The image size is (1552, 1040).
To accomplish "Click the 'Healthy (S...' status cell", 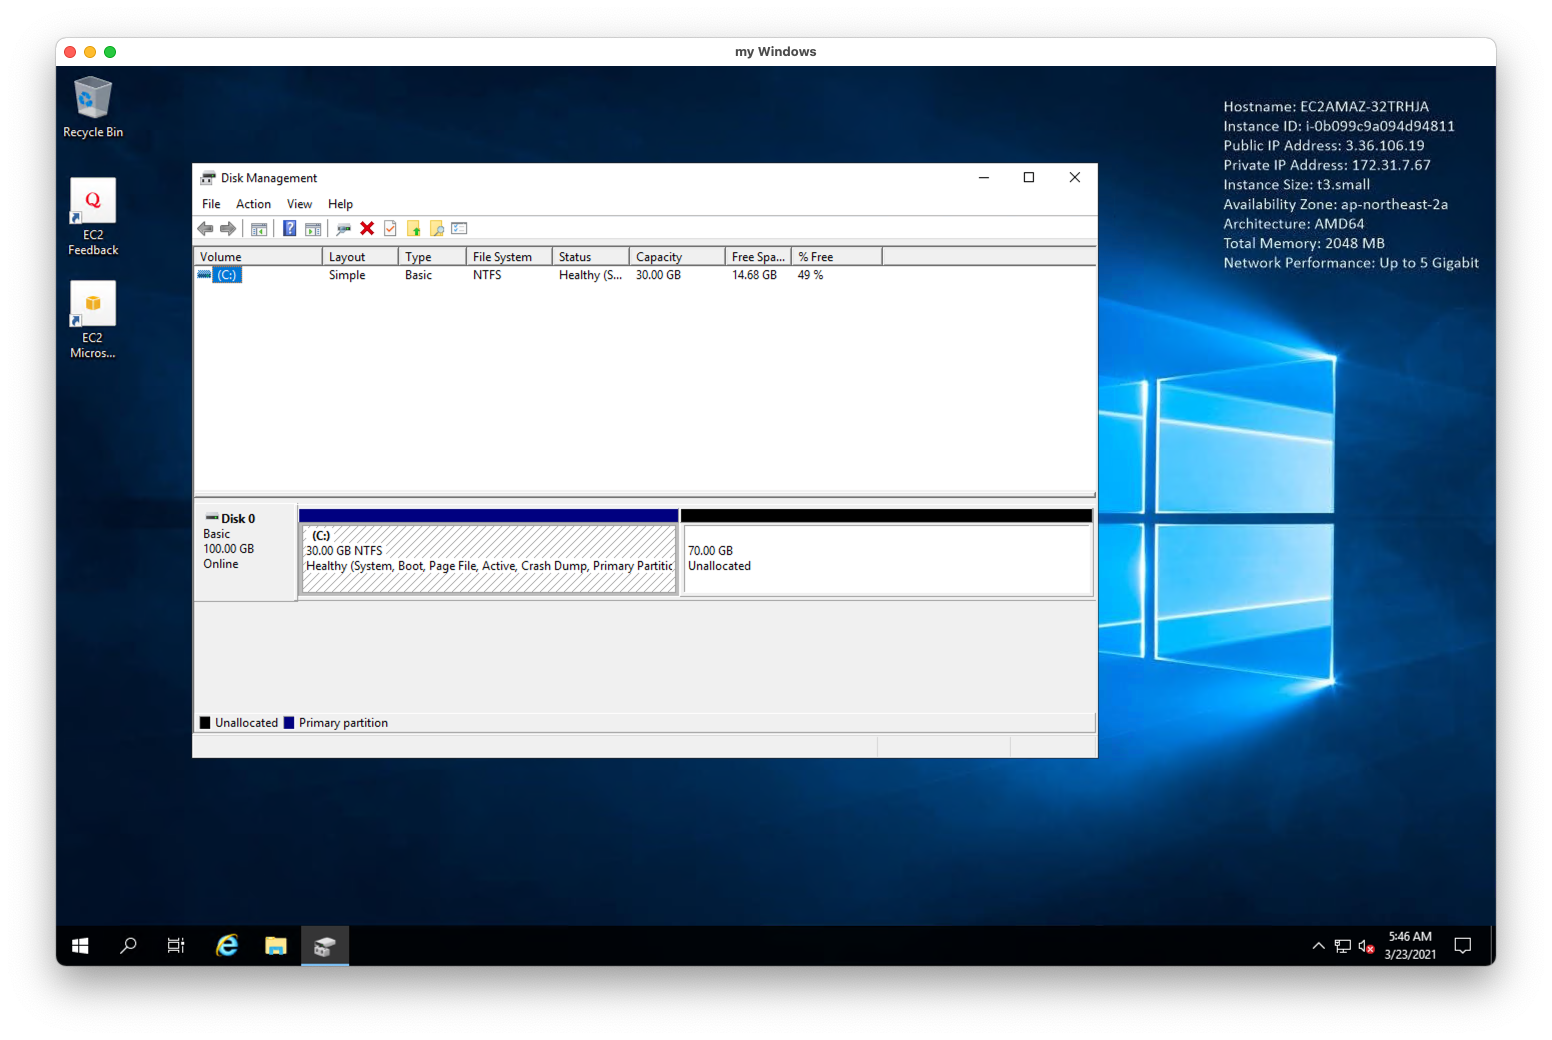I will (x=590, y=275).
